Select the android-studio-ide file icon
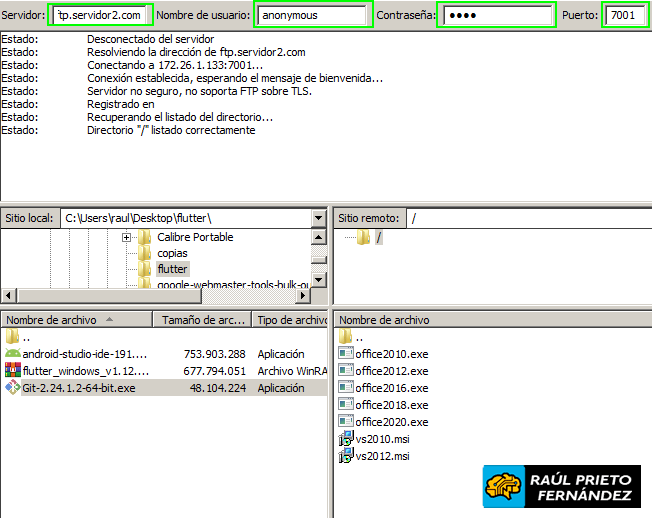This screenshot has height=518, width=652. click(x=13, y=354)
